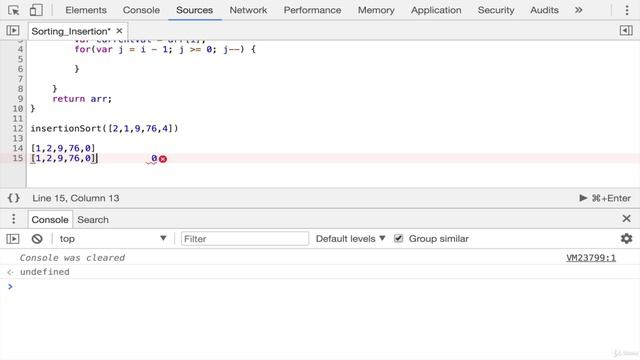Select the drawer Console tab
The width and height of the screenshot is (640, 360).
[x=50, y=220]
